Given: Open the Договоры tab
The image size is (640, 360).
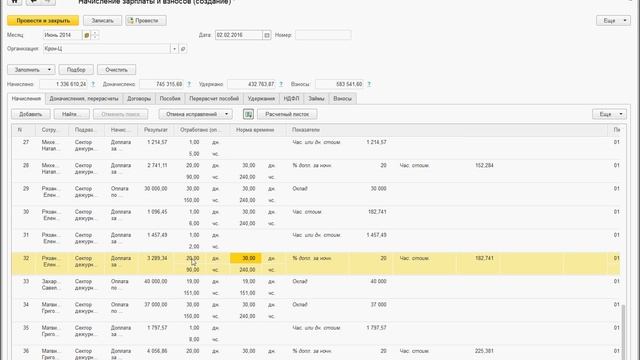Looking at the screenshot, I should point(139,99).
